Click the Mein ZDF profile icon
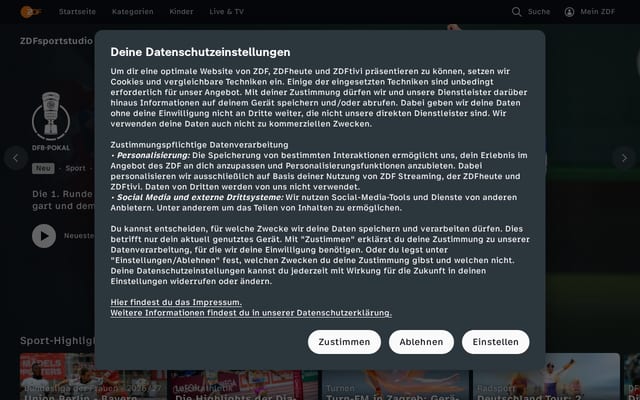This screenshot has height=400, width=640. (x=569, y=12)
